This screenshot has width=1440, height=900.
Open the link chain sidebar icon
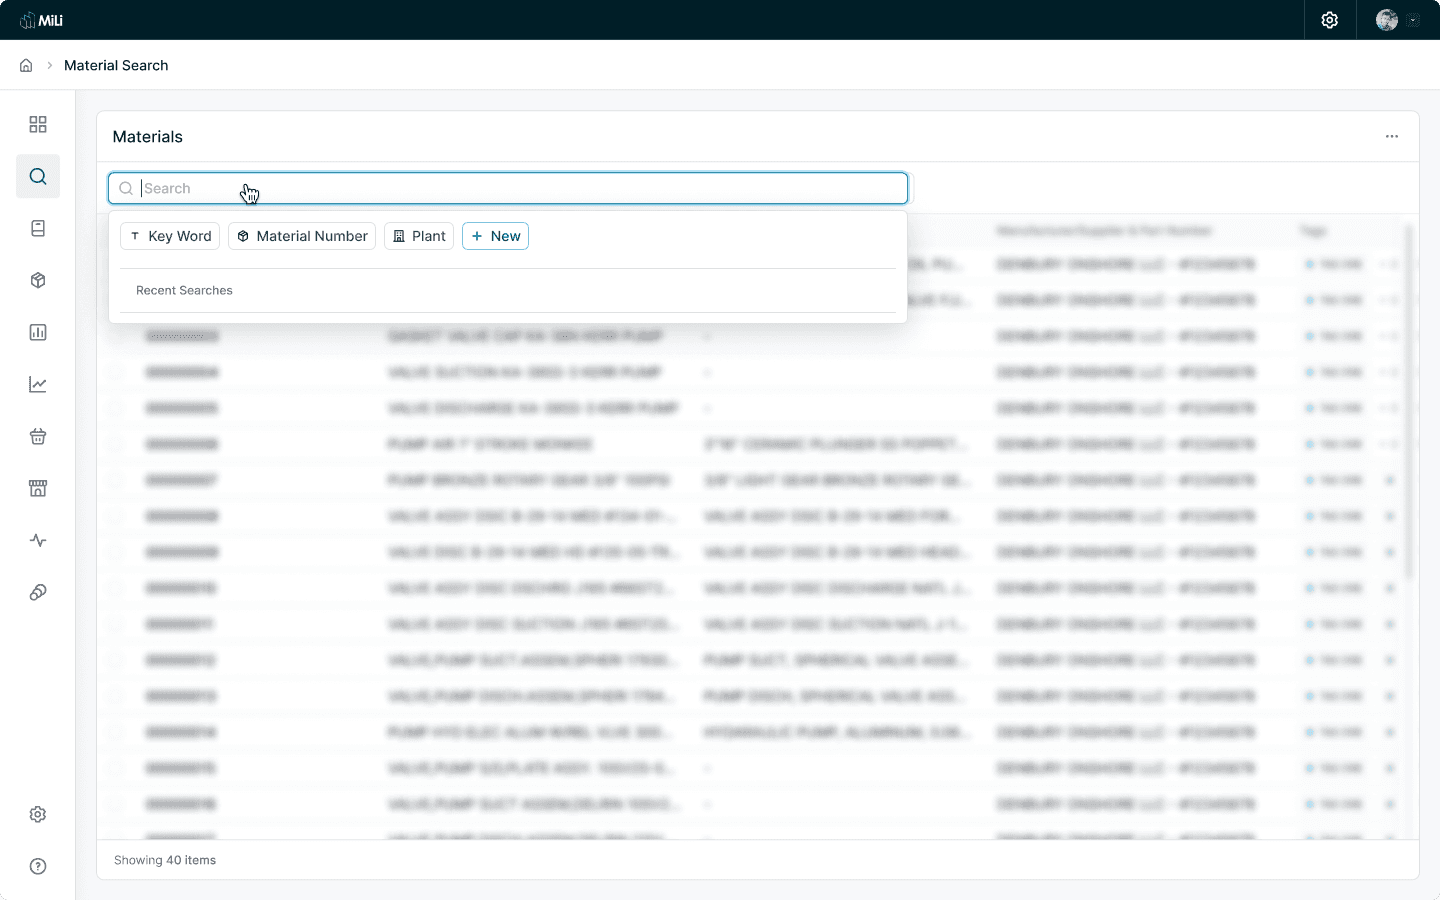[38, 592]
